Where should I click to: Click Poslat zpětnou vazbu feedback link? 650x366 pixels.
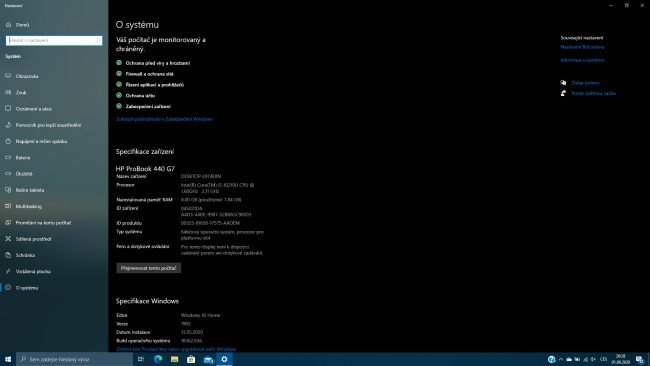click(593, 93)
